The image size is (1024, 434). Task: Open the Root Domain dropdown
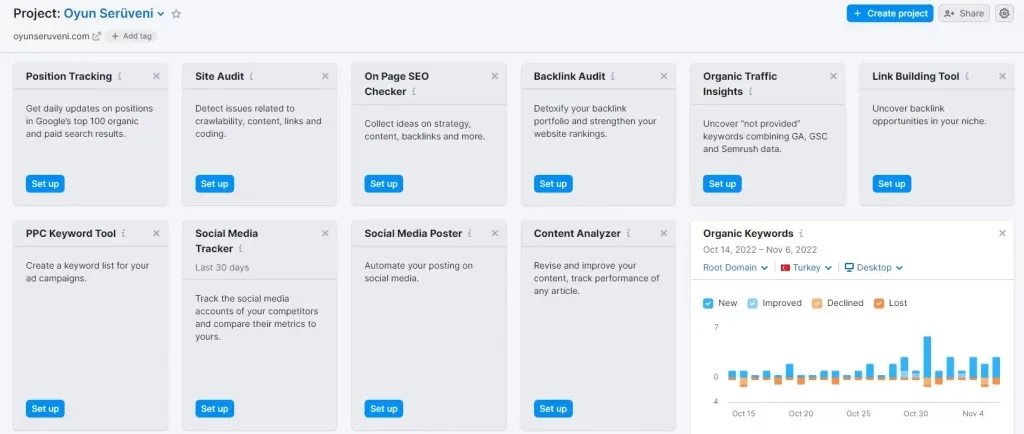pyautogui.click(x=735, y=268)
